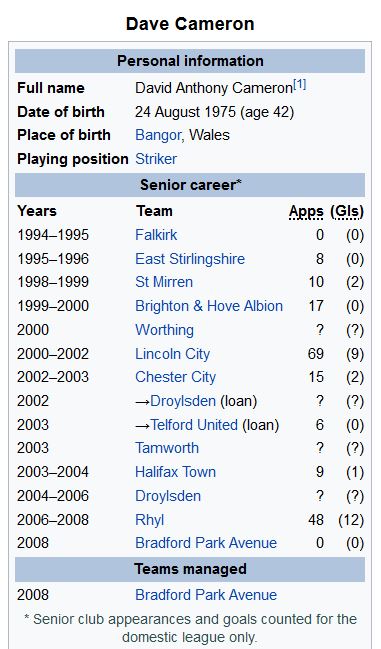Open Bradford Park Avenue under Teams managed
The height and width of the screenshot is (649, 381).
coord(206,595)
